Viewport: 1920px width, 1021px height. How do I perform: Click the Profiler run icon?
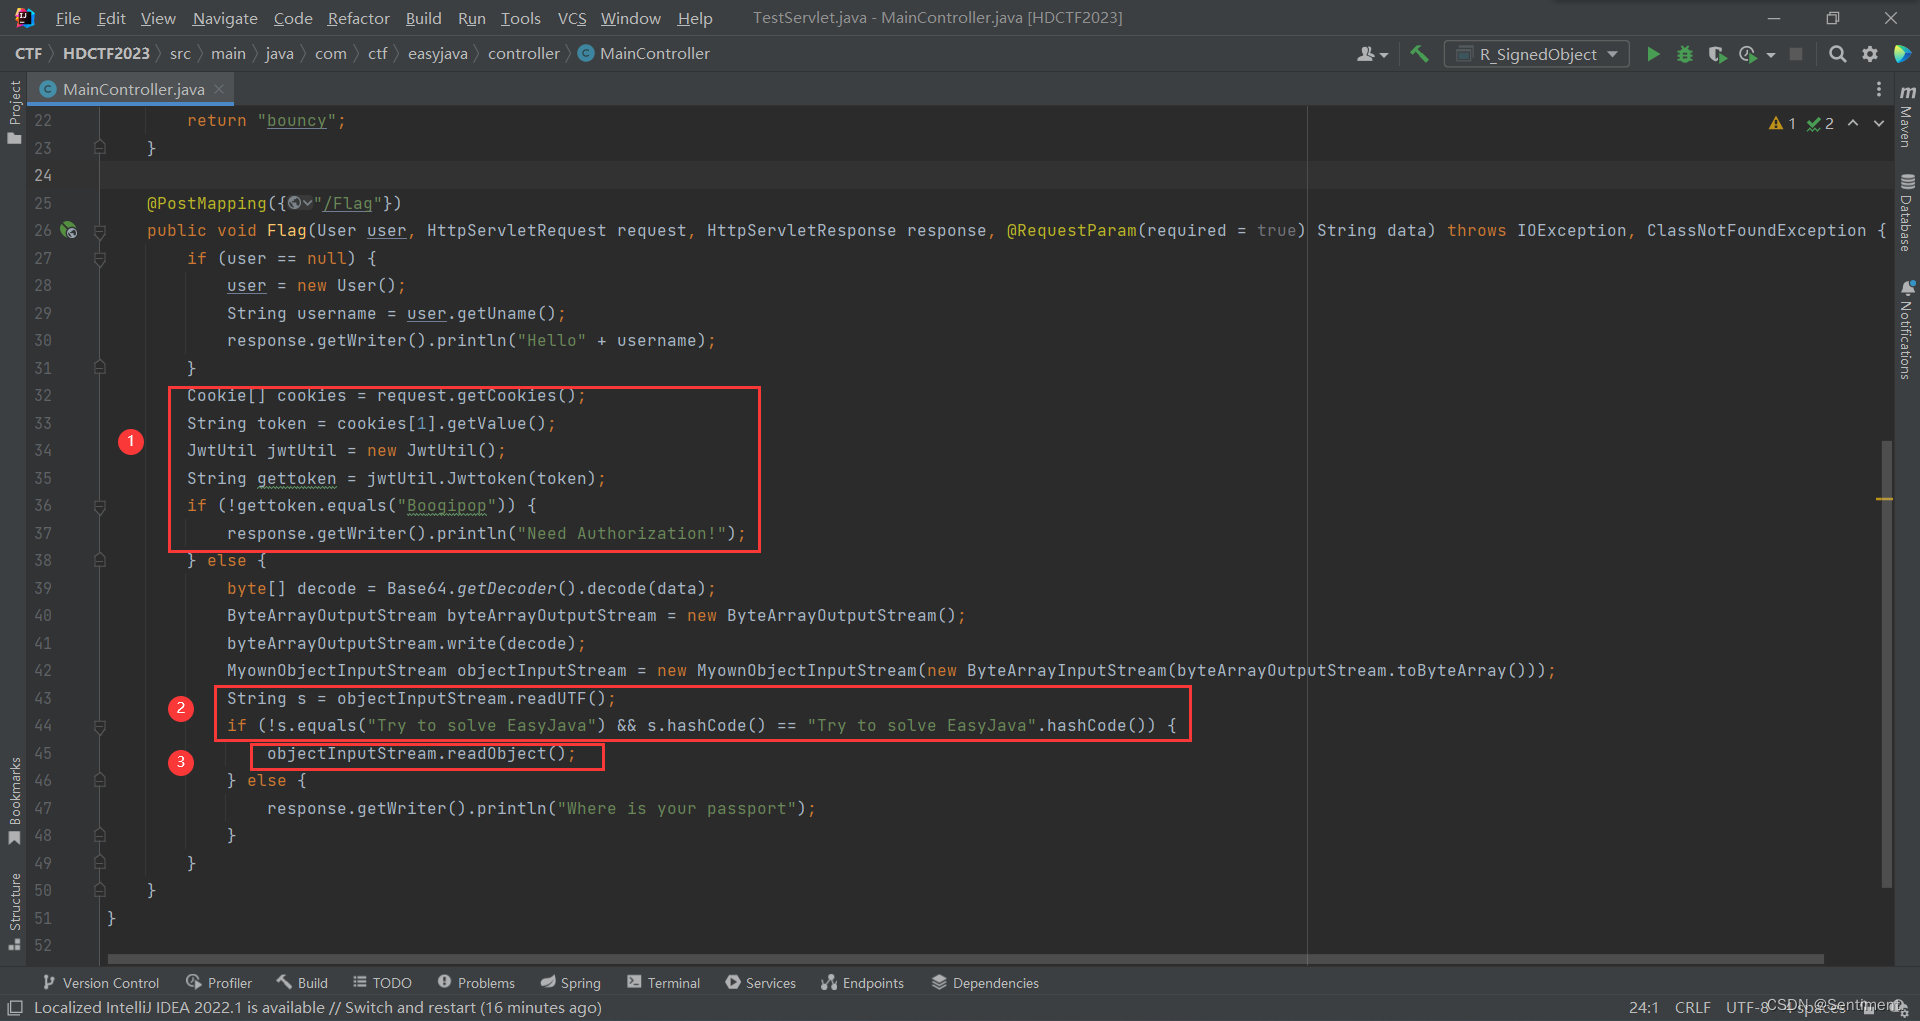pyautogui.click(x=1748, y=54)
